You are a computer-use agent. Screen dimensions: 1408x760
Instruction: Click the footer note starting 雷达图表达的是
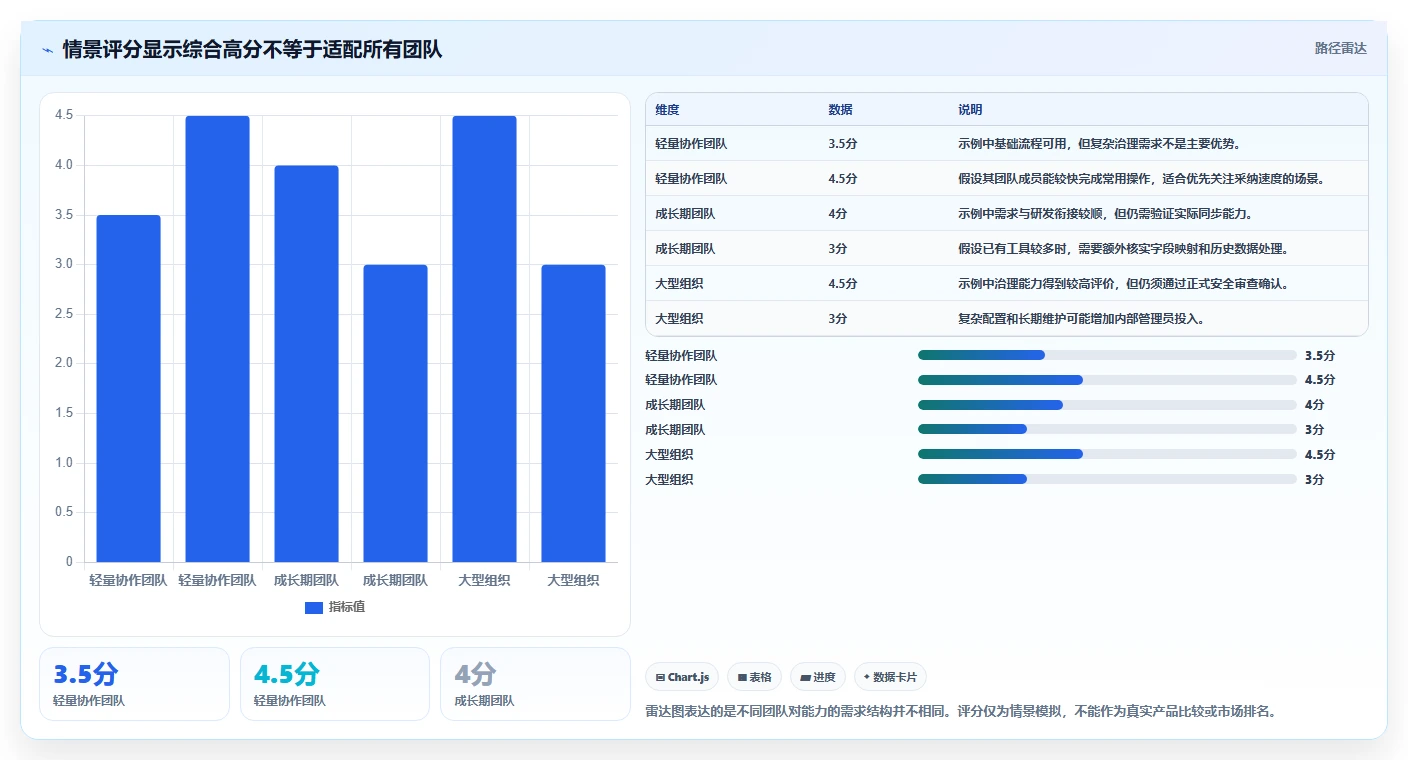click(x=961, y=712)
